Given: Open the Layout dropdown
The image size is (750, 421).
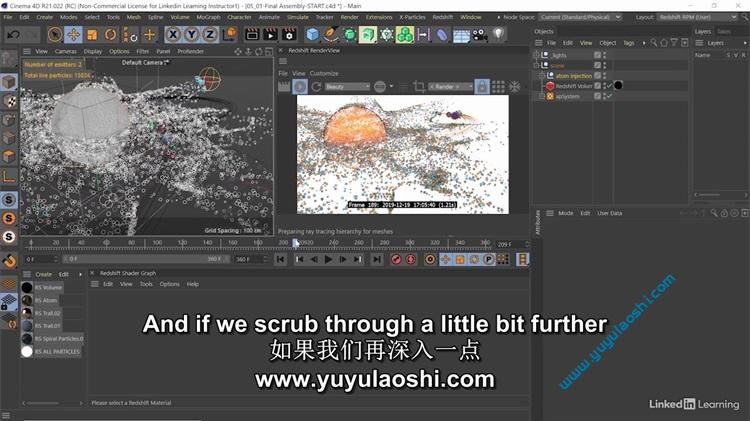Looking at the screenshot, I should [x=697, y=17].
